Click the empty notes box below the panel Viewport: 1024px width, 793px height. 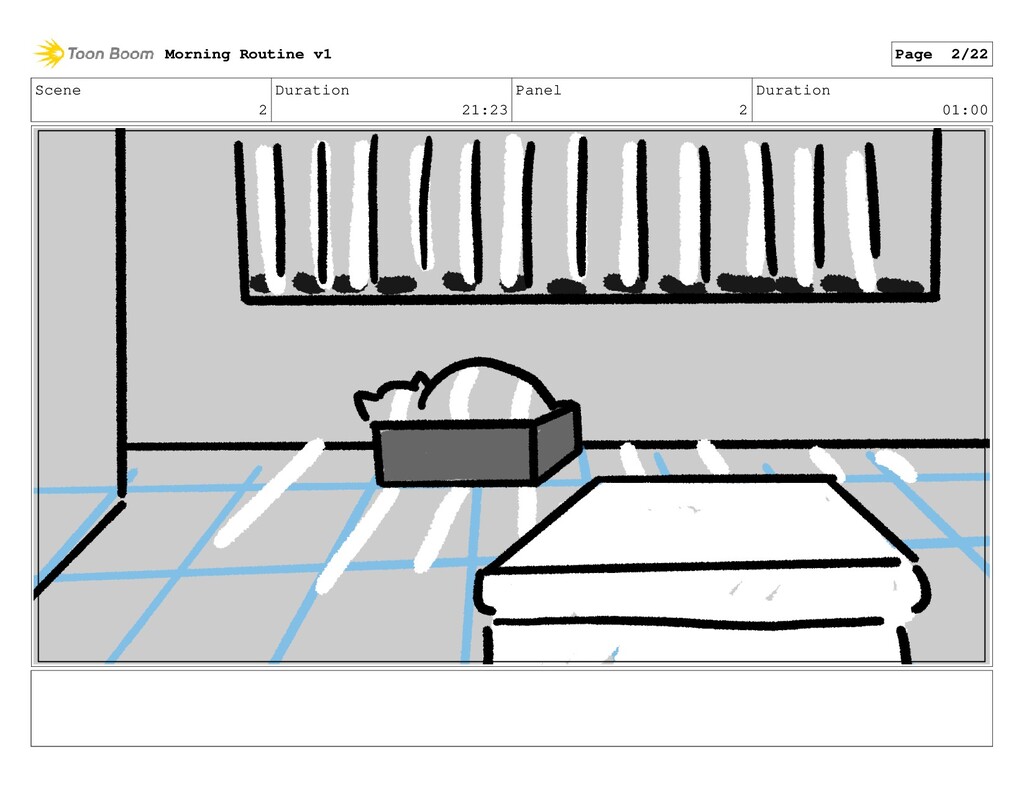(511, 708)
